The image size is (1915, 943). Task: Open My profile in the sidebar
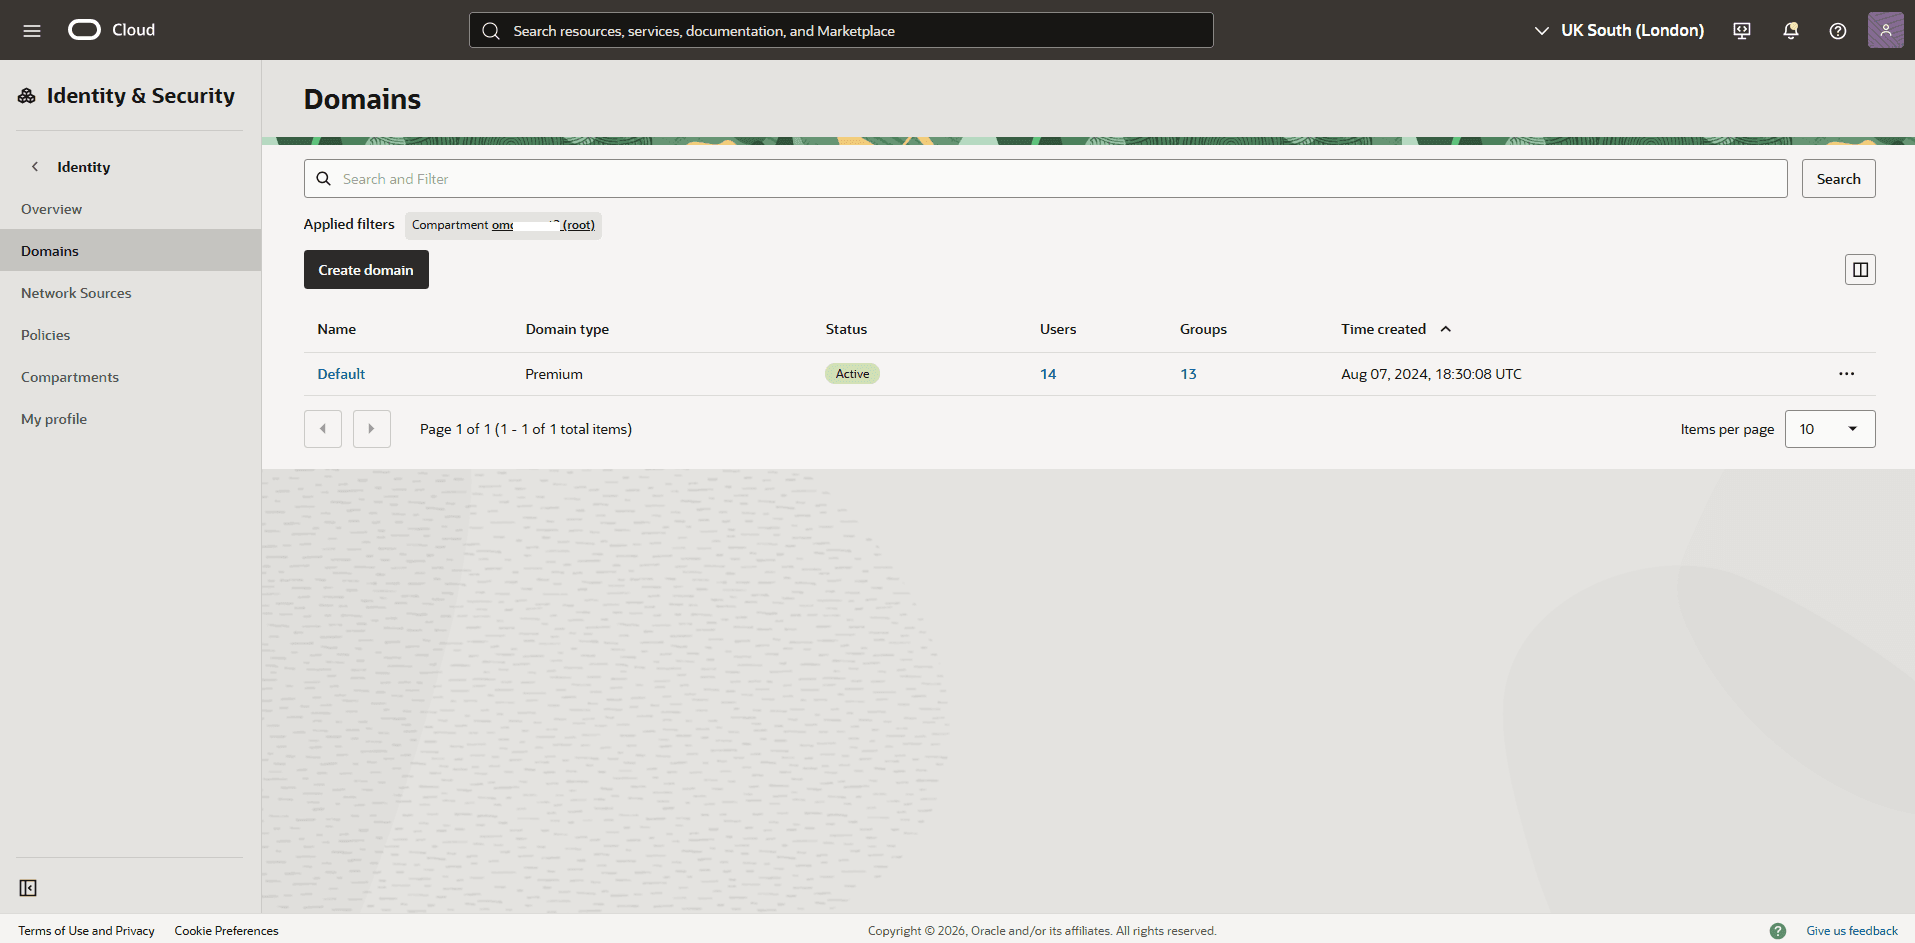point(130,419)
